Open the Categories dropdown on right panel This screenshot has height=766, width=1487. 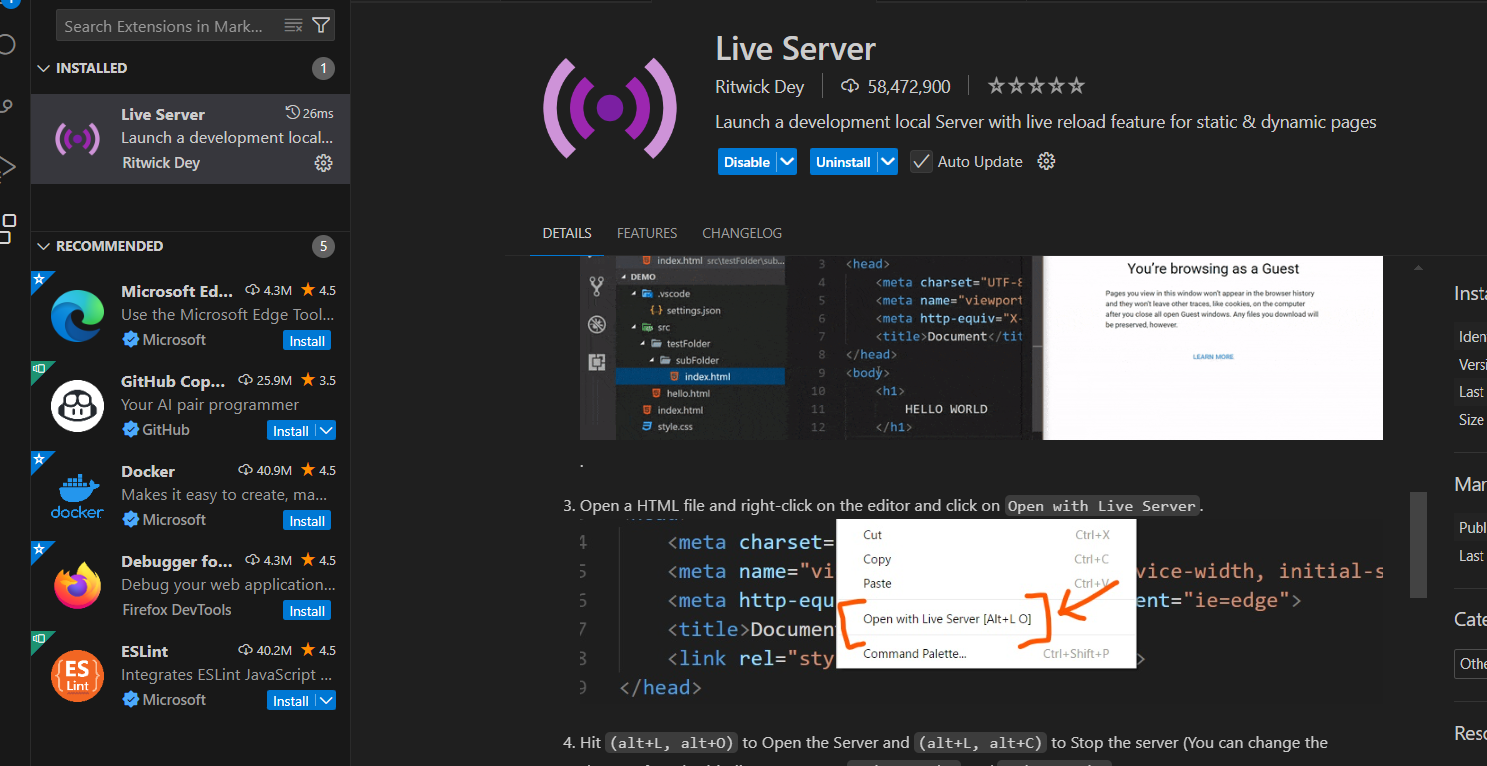point(1471,664)
